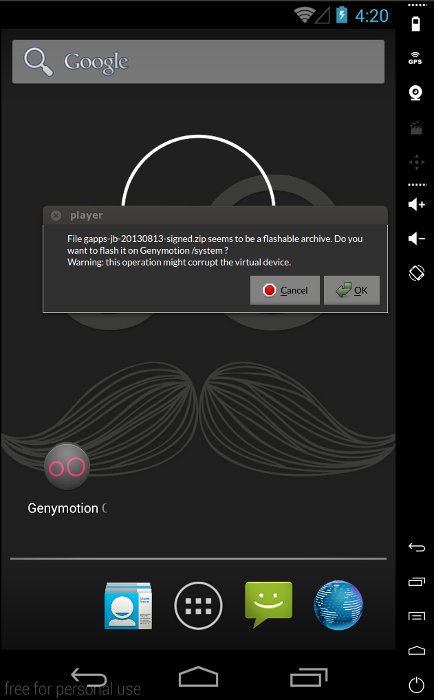The image size is (434, 700).
Task: Click the sidebar power button
Action: tap(417, 685)
